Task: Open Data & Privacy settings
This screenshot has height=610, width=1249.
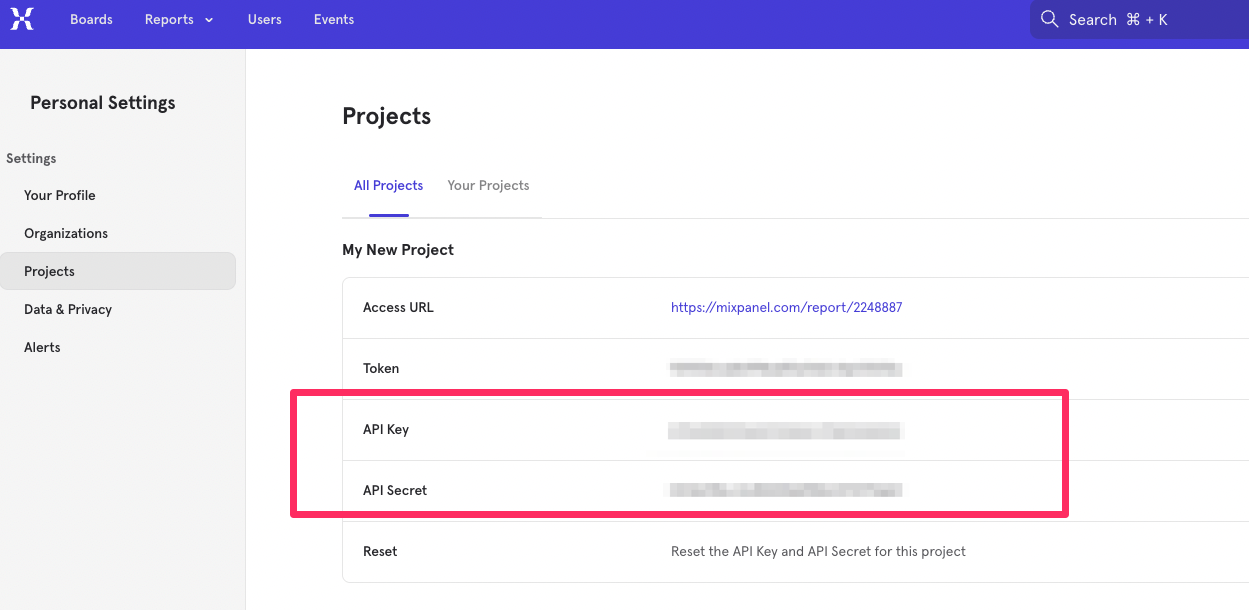Action: click(x=68, y=309)
